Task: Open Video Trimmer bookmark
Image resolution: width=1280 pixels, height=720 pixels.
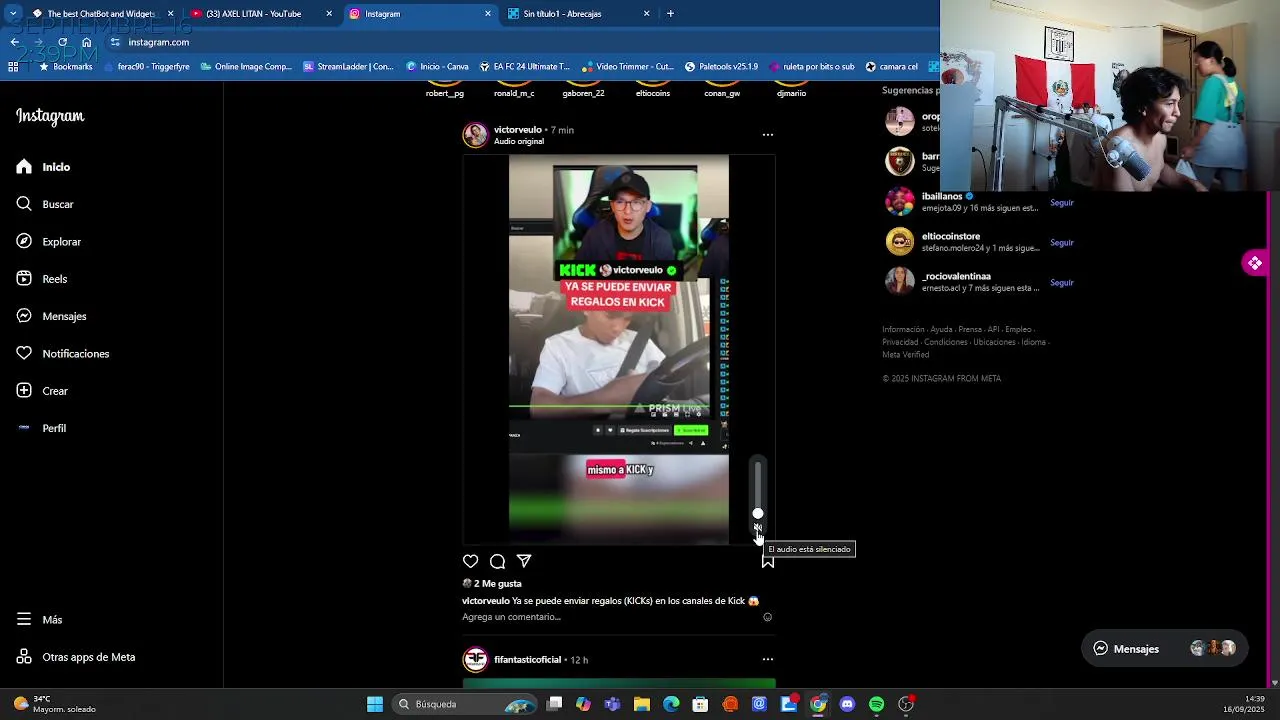Action: [626, 67]
